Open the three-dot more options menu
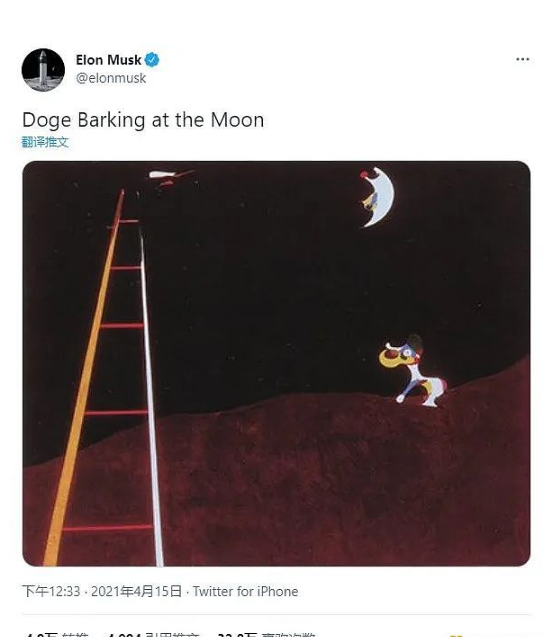Image resolution: width=548 pixels, height=637 pixels. pyautogui.click(x=522, y=59)
